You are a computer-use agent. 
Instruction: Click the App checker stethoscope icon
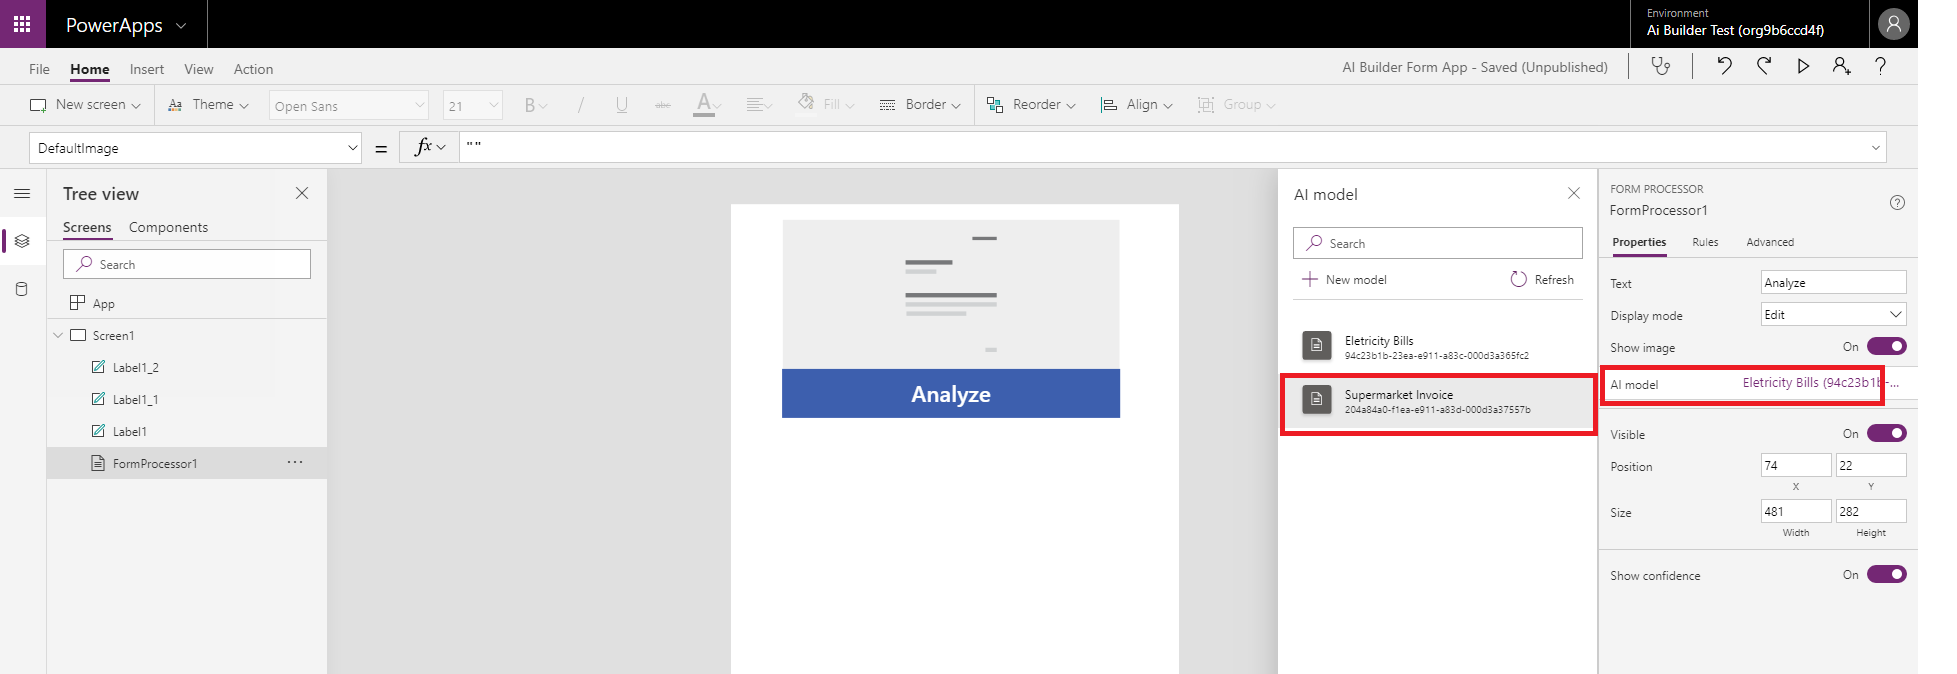tap(1661, 67)
